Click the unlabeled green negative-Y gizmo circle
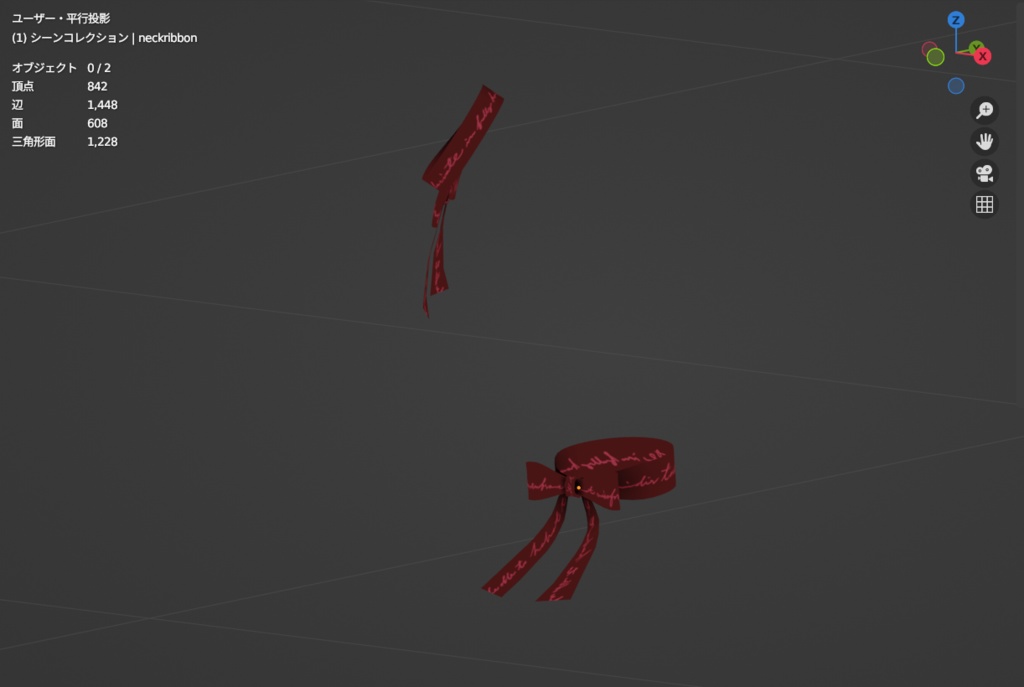1024x687 pixels. point(935,57)
